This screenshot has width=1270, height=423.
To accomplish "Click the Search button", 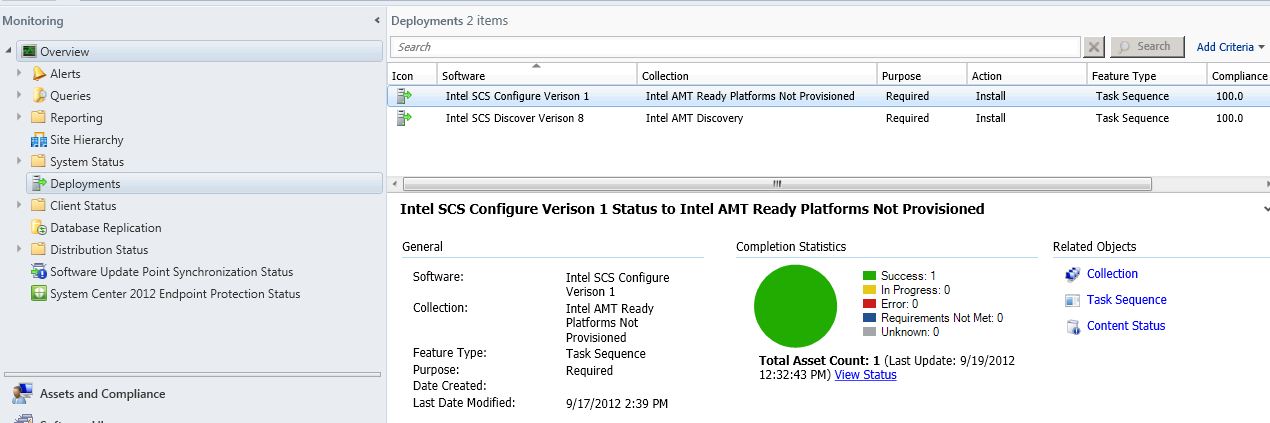I will coord(1146,47).
